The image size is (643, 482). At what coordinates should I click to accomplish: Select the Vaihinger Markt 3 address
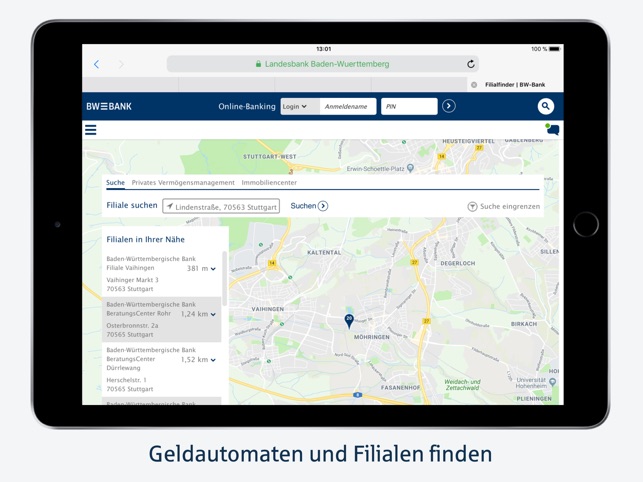(132, 284)
